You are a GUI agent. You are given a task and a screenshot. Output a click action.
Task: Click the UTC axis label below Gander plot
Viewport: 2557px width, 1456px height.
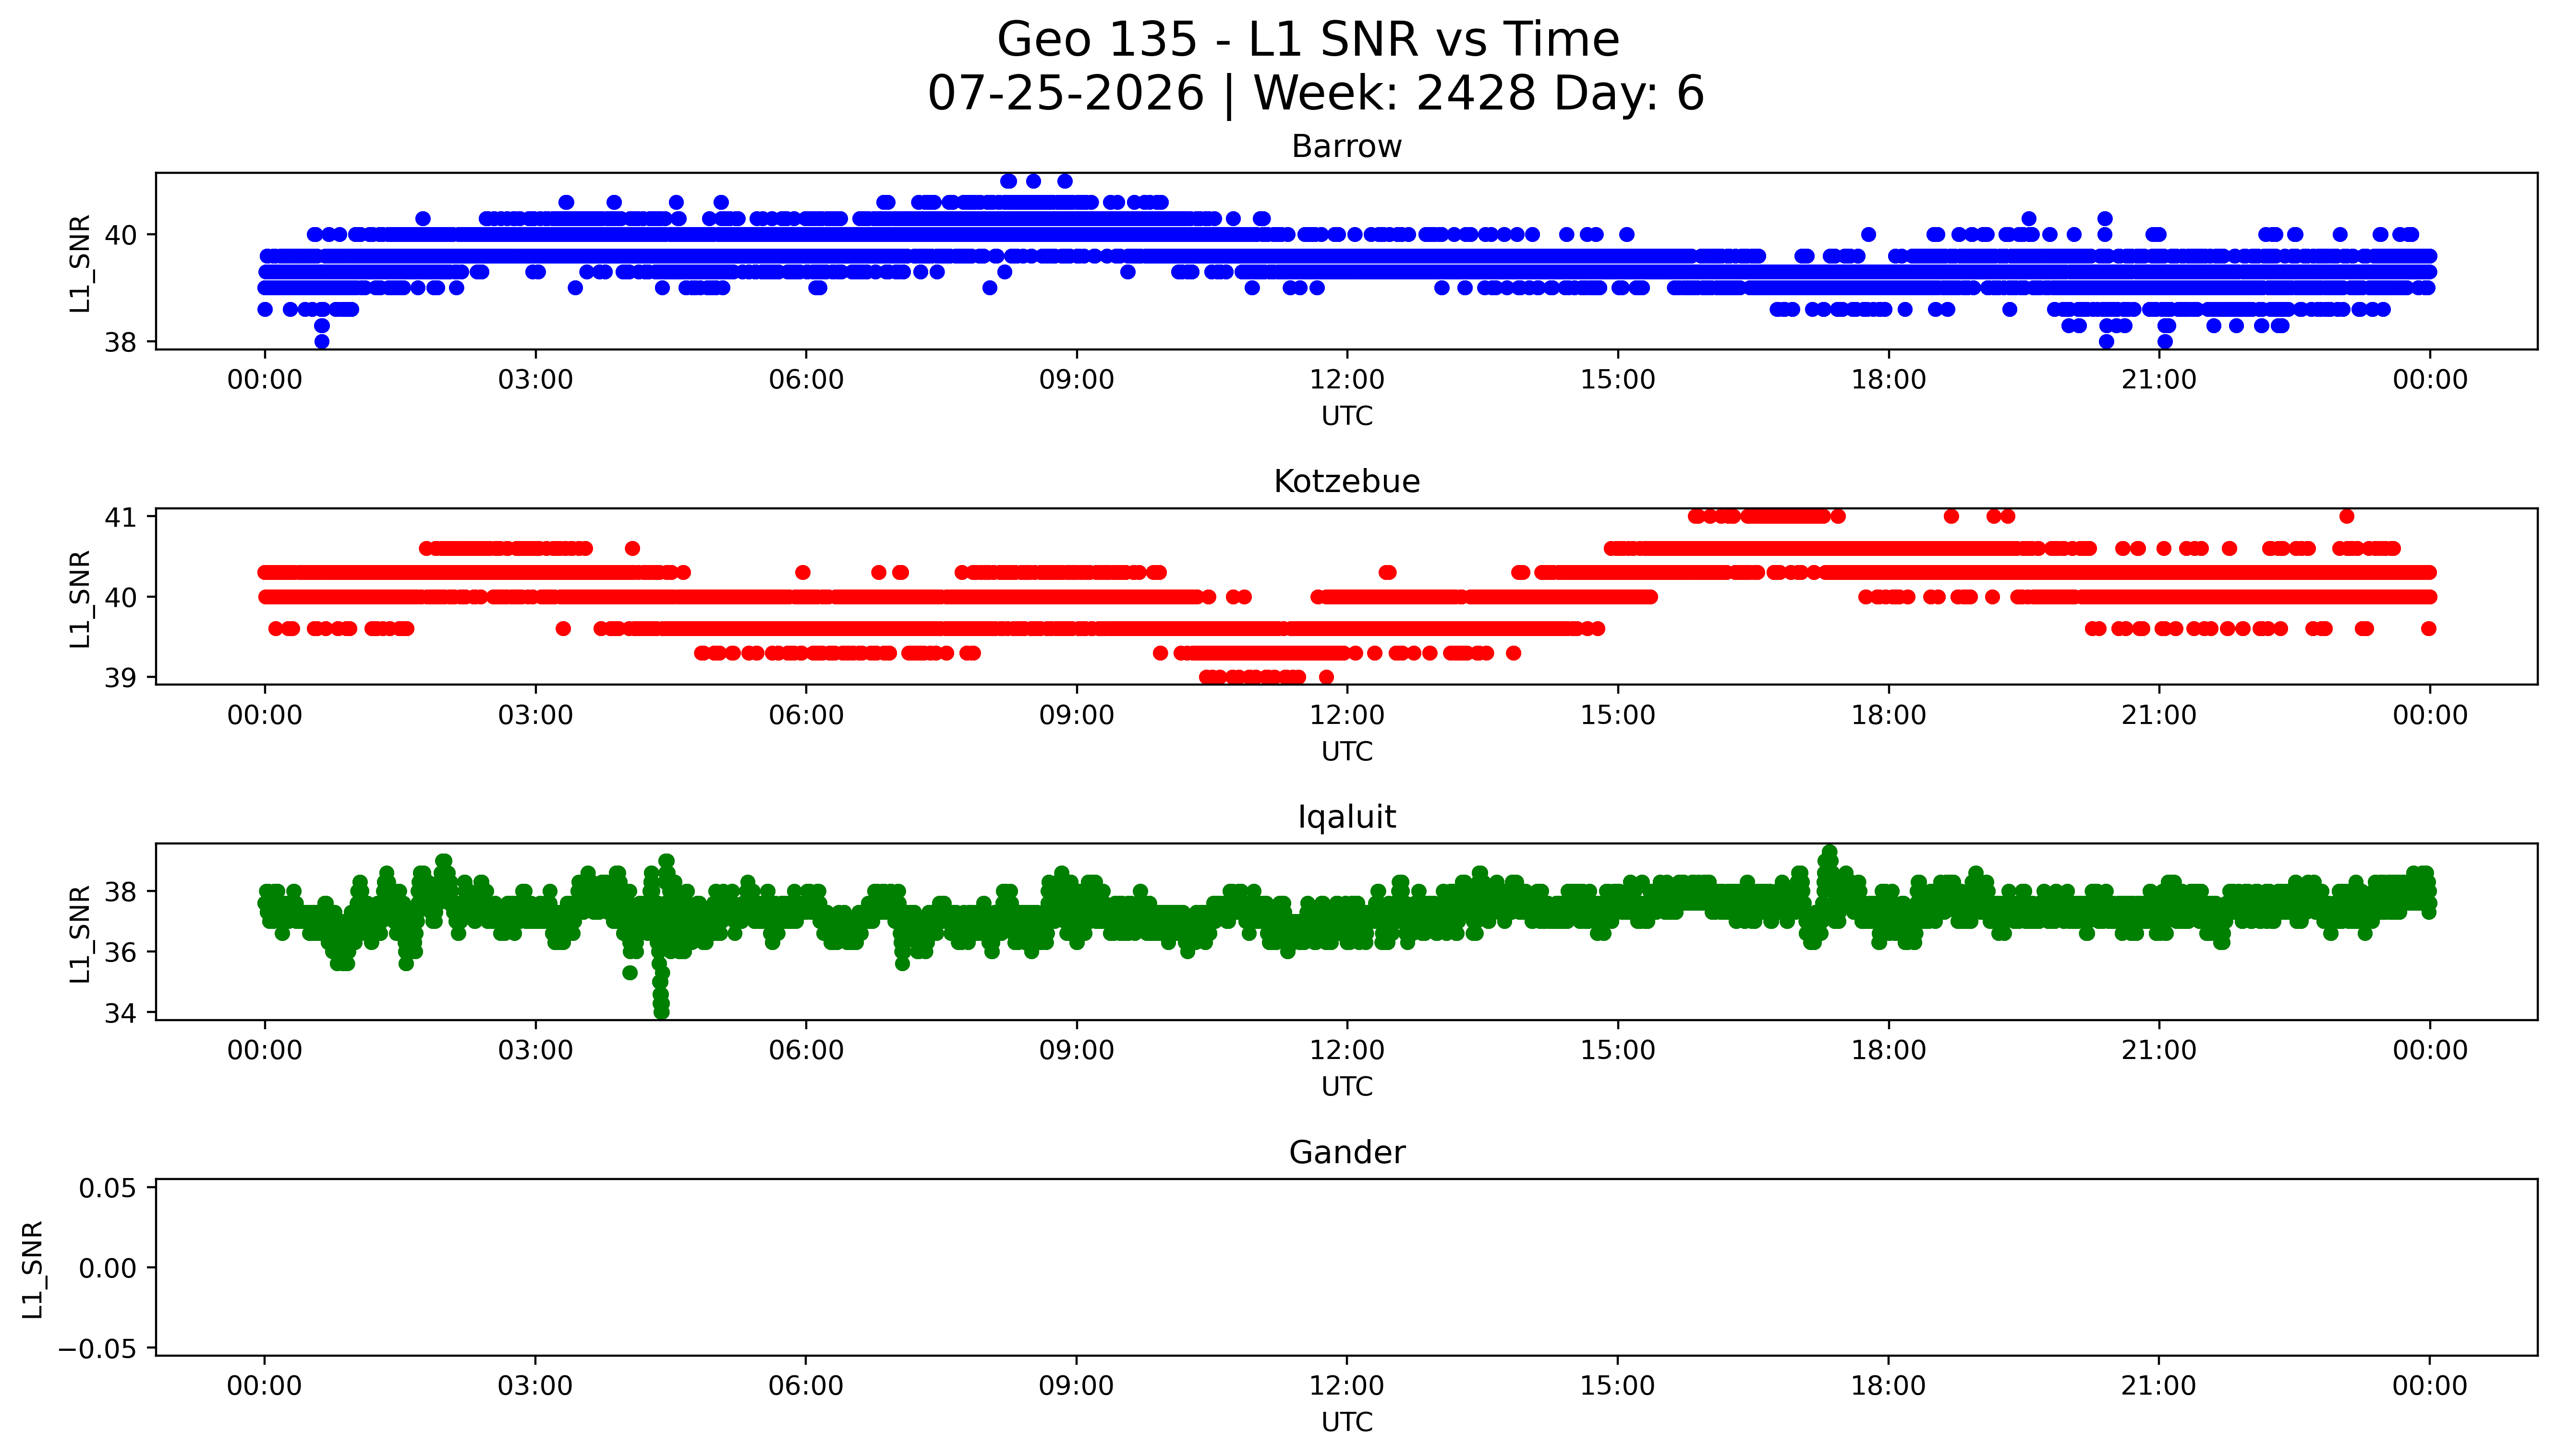pos(1346,1422)
